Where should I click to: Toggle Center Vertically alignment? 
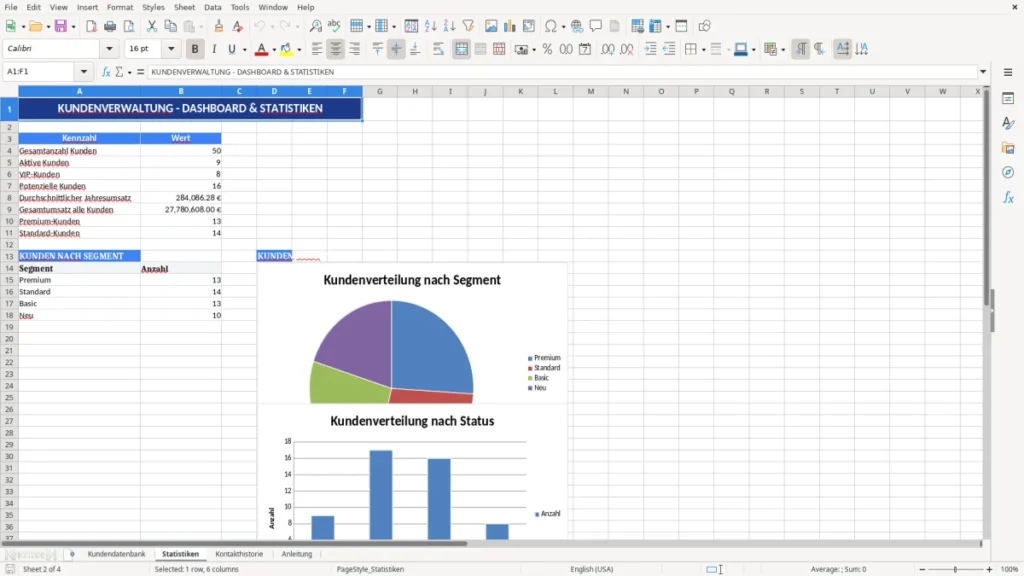[396, 49]
